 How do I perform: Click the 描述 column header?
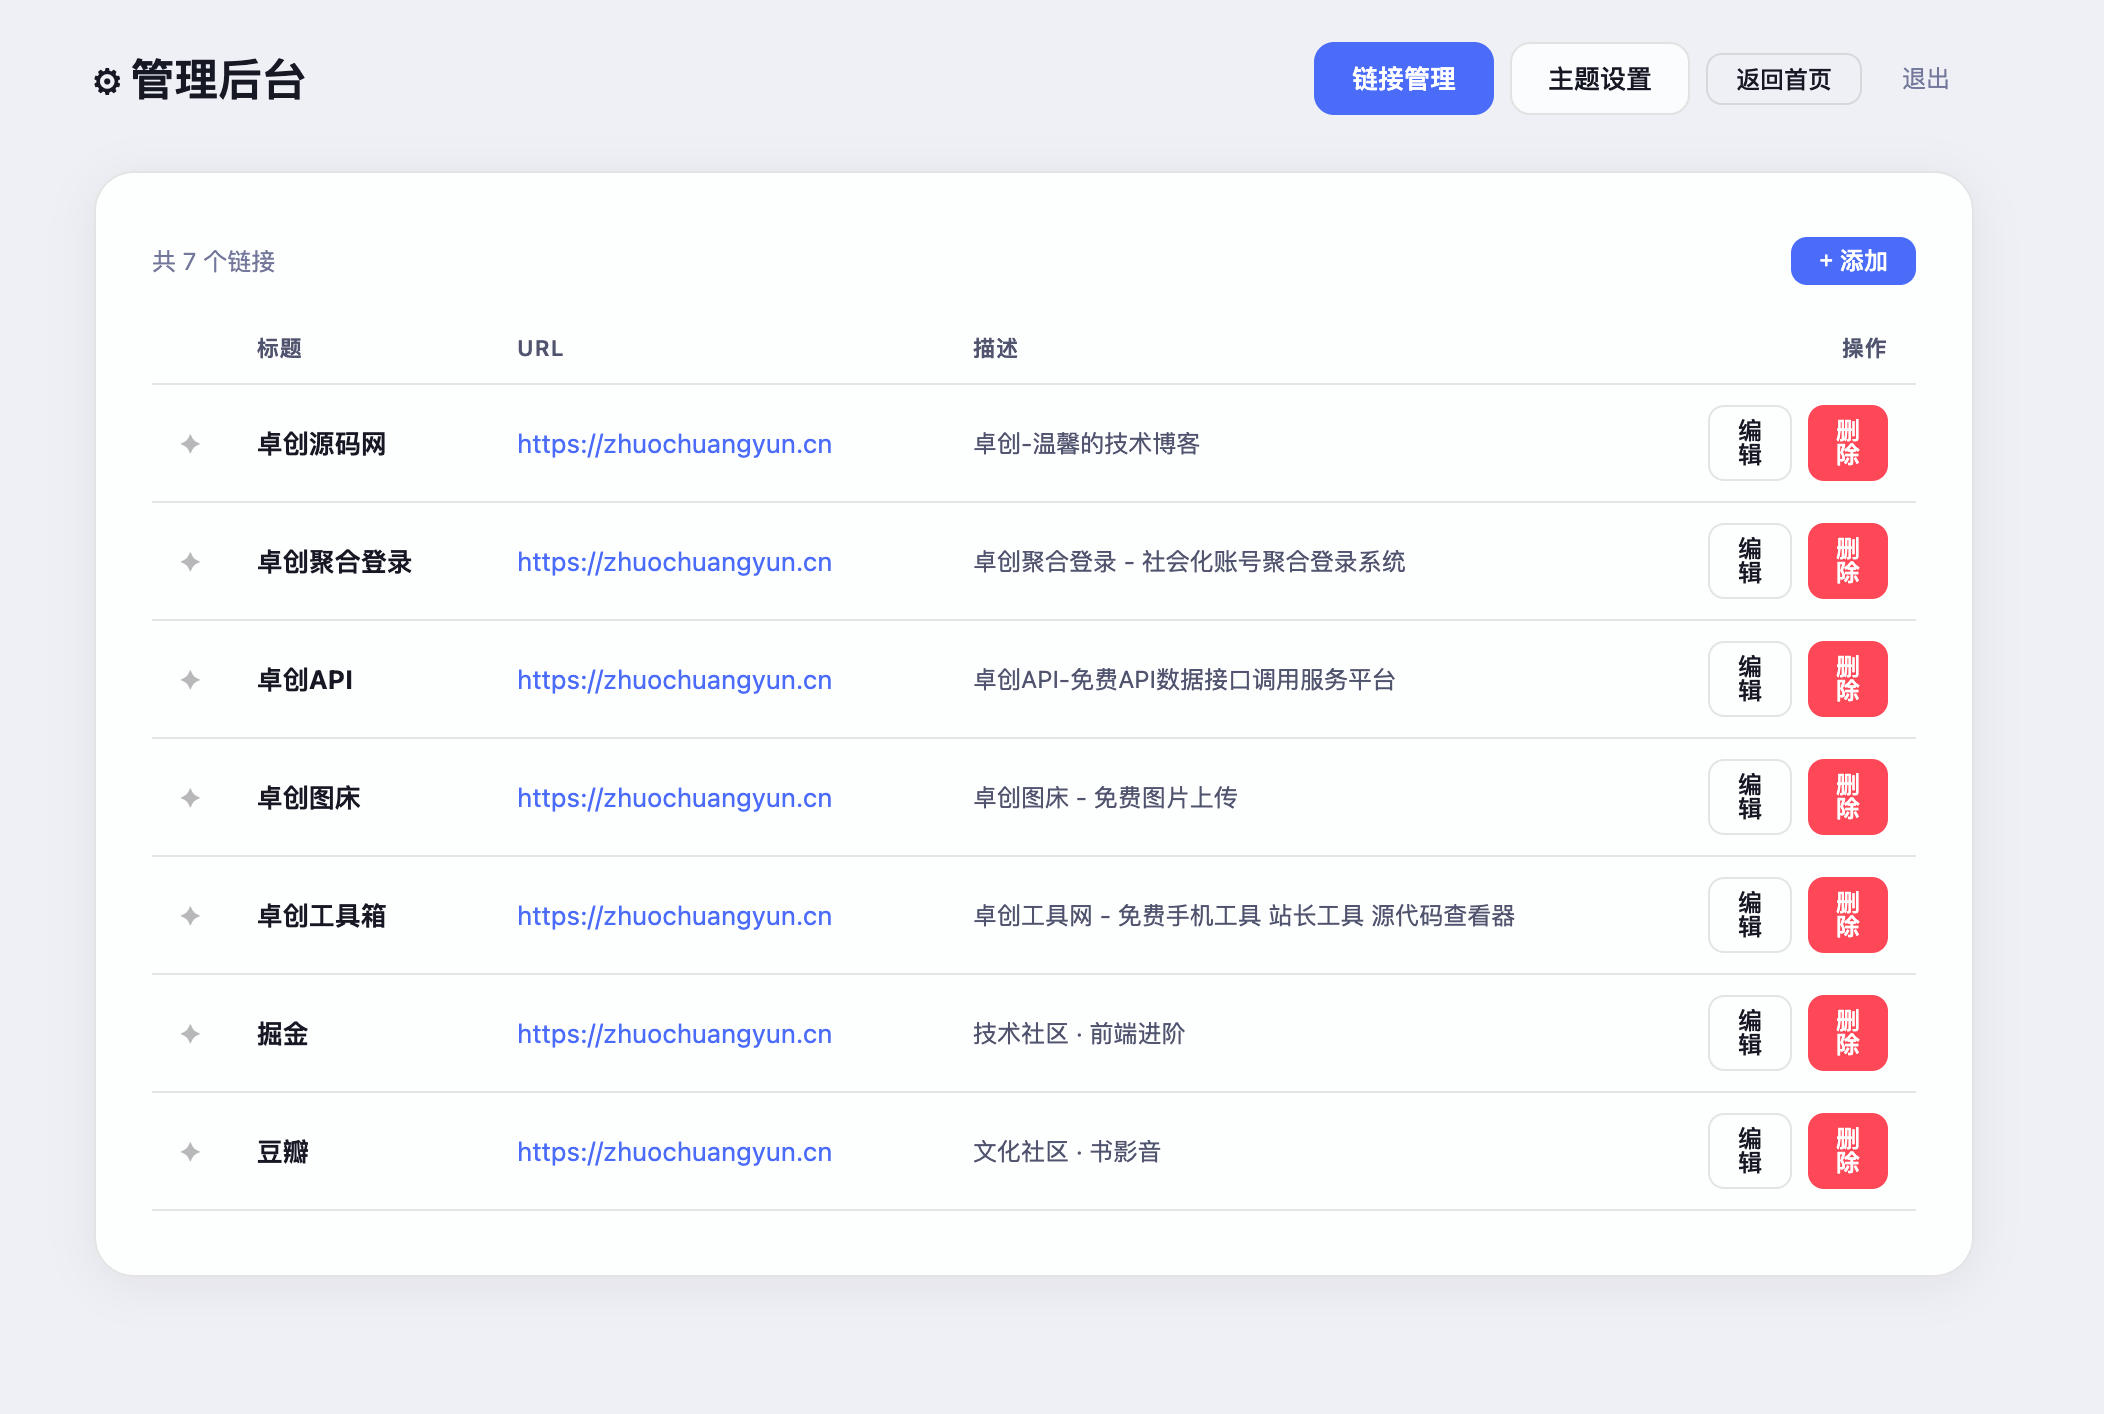coord(995,348)
